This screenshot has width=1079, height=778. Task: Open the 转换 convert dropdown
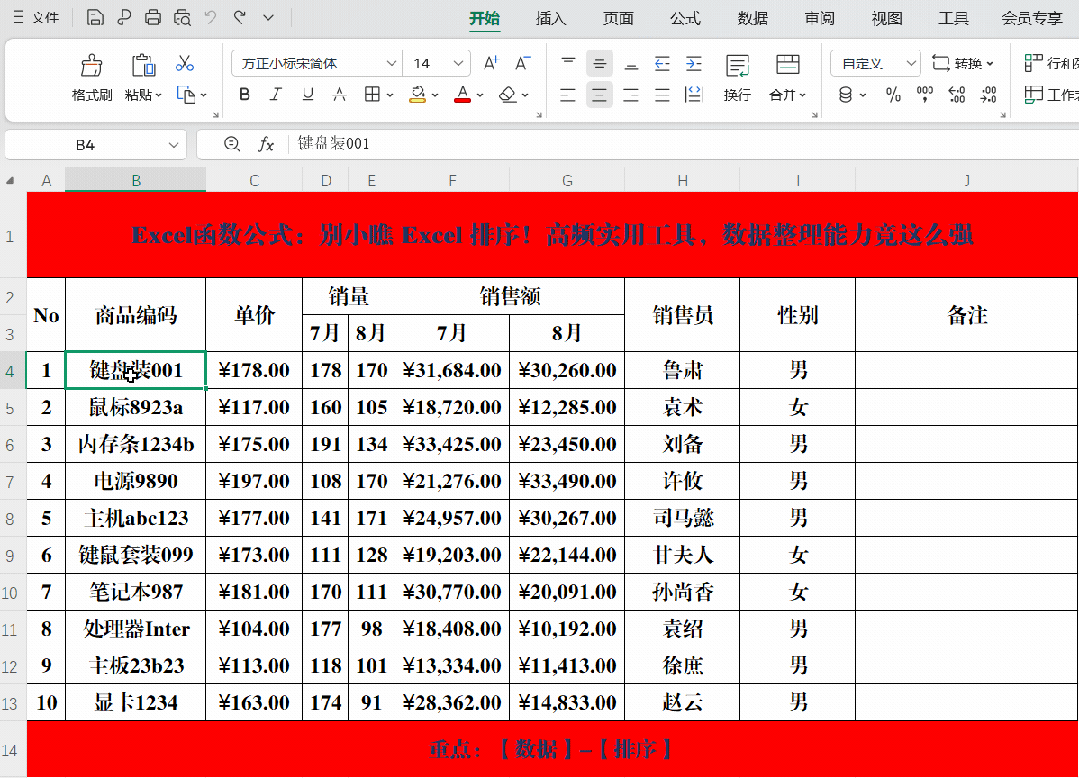coord(963,63)
